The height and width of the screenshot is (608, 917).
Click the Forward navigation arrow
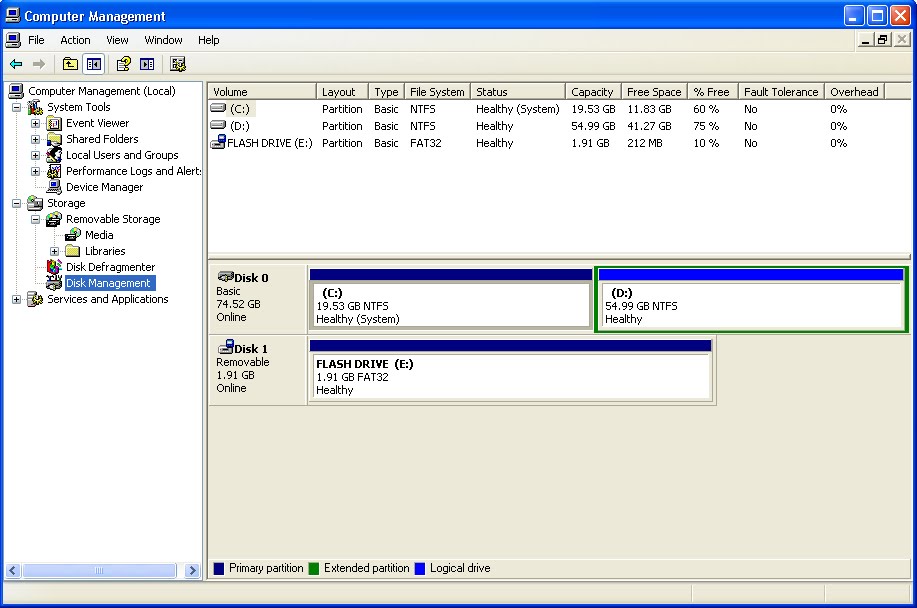click(x=38, y=63)
